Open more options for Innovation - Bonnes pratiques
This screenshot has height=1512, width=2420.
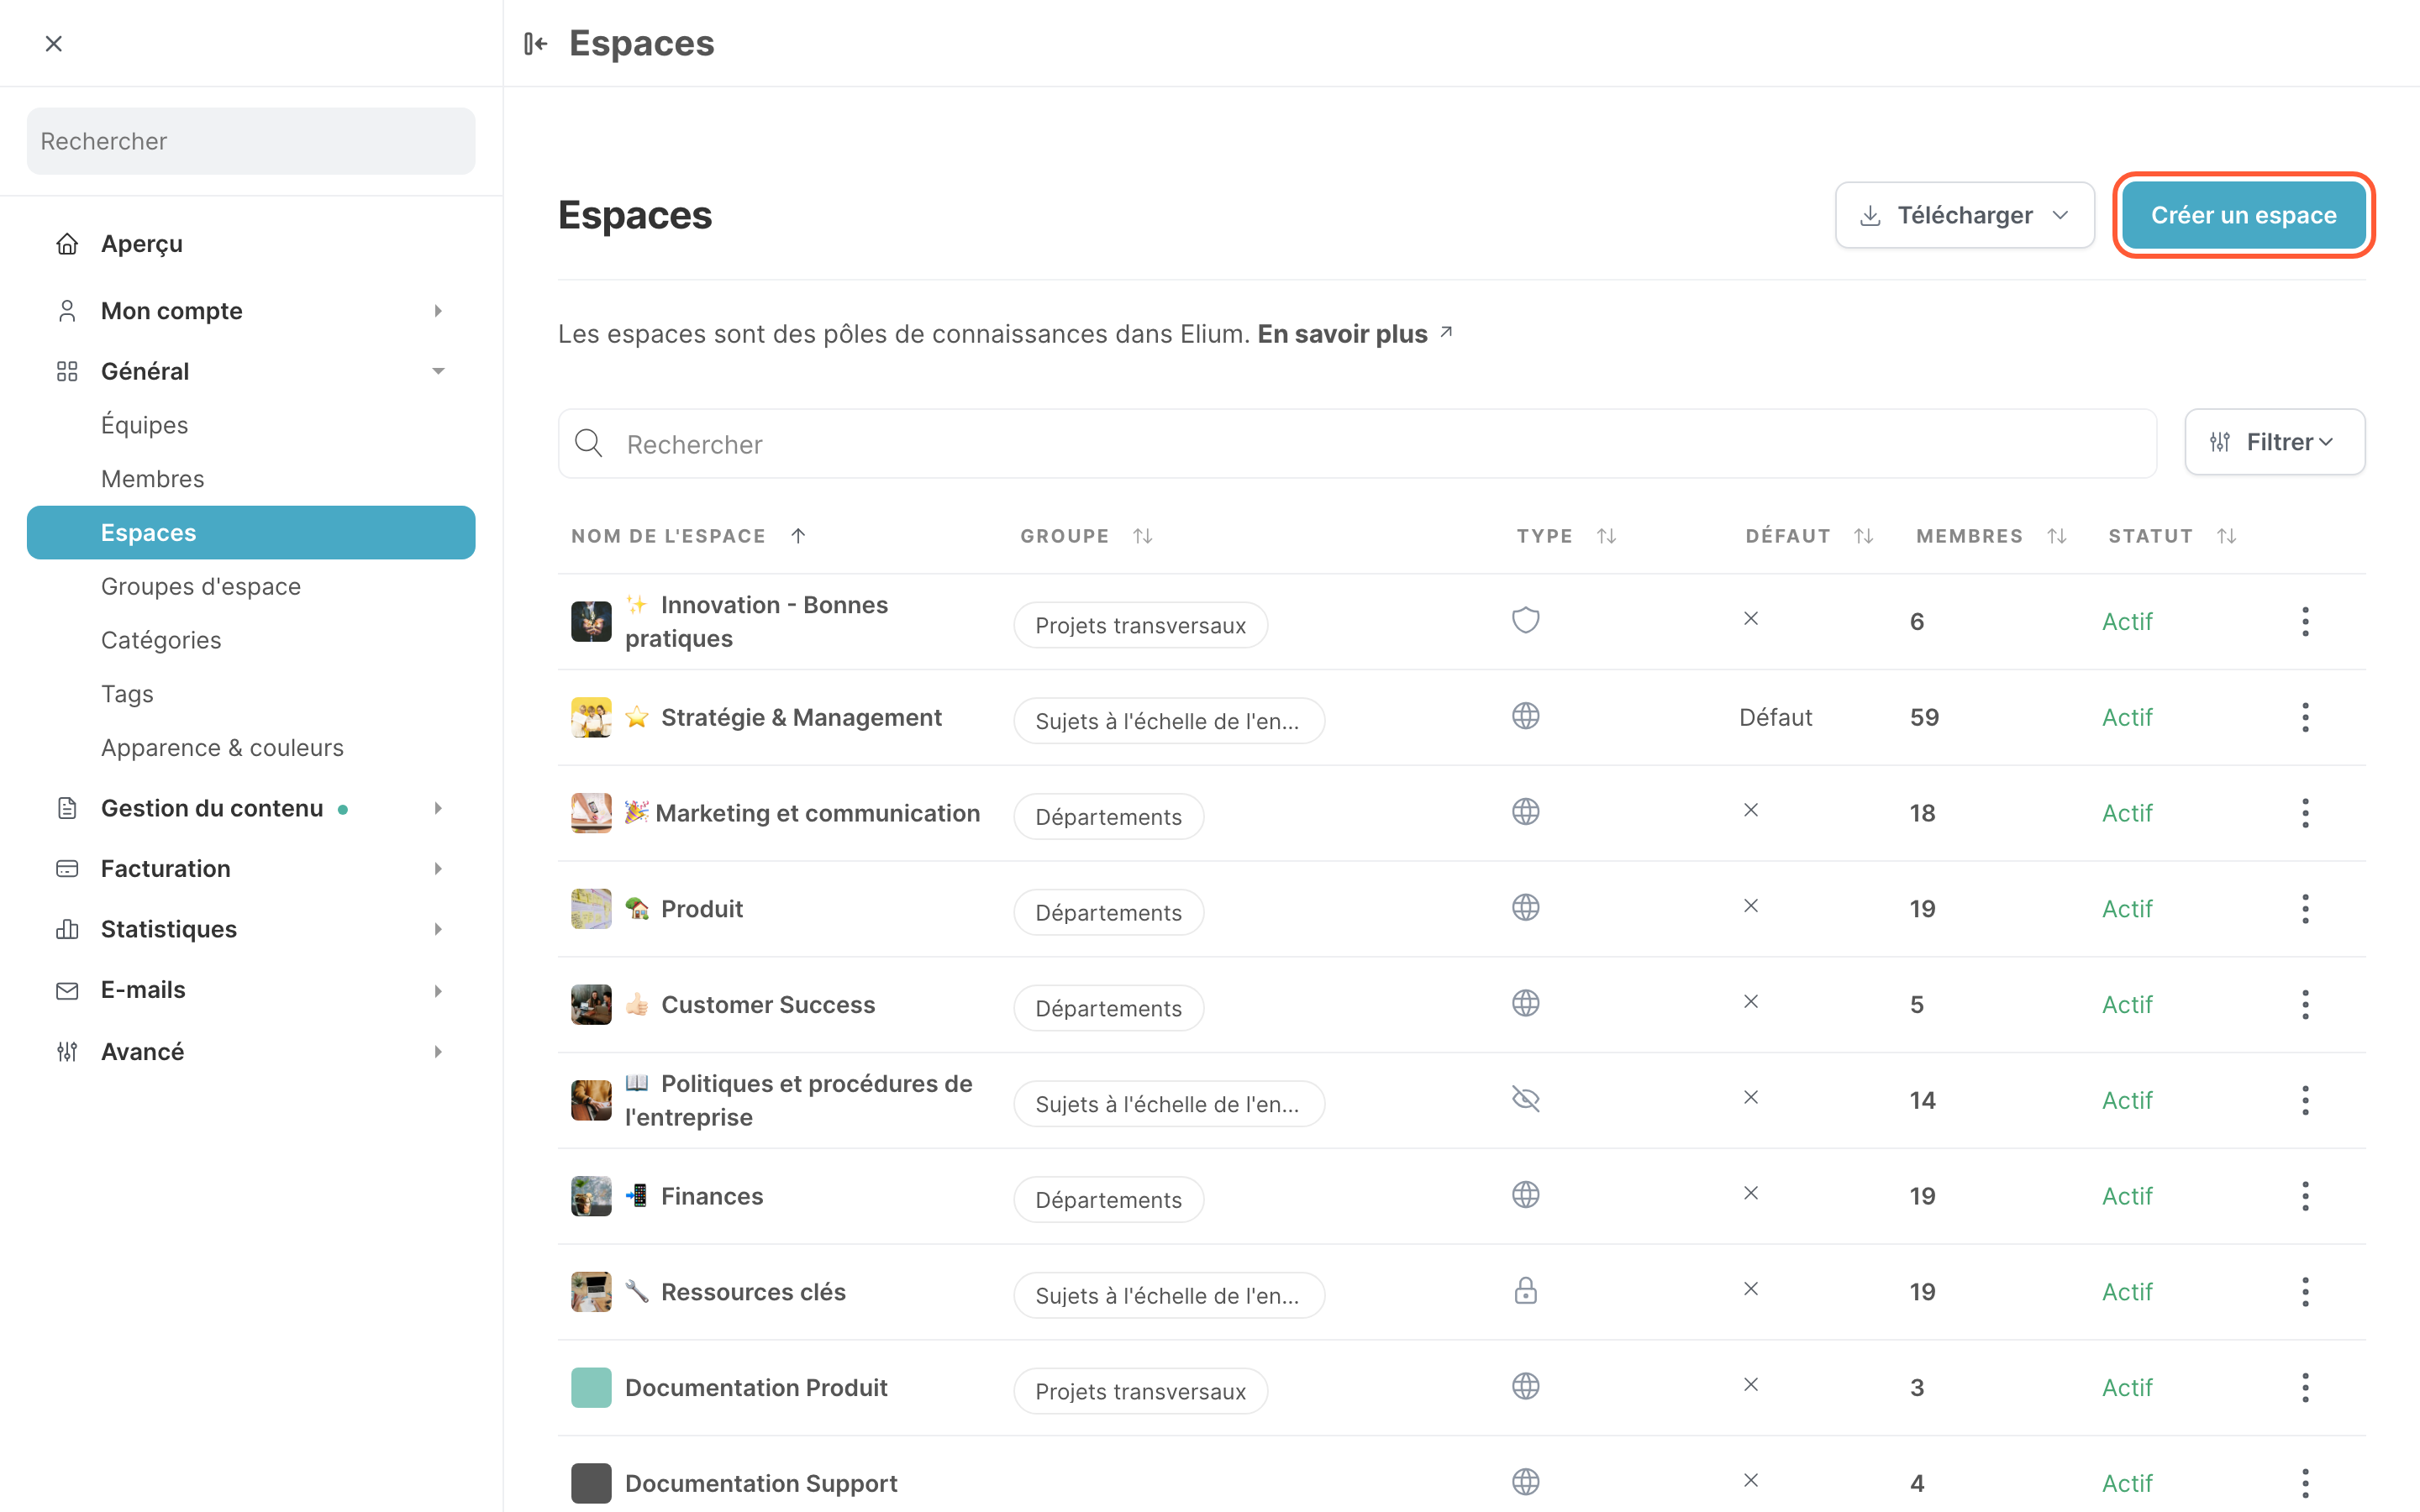pos(2305,621)
